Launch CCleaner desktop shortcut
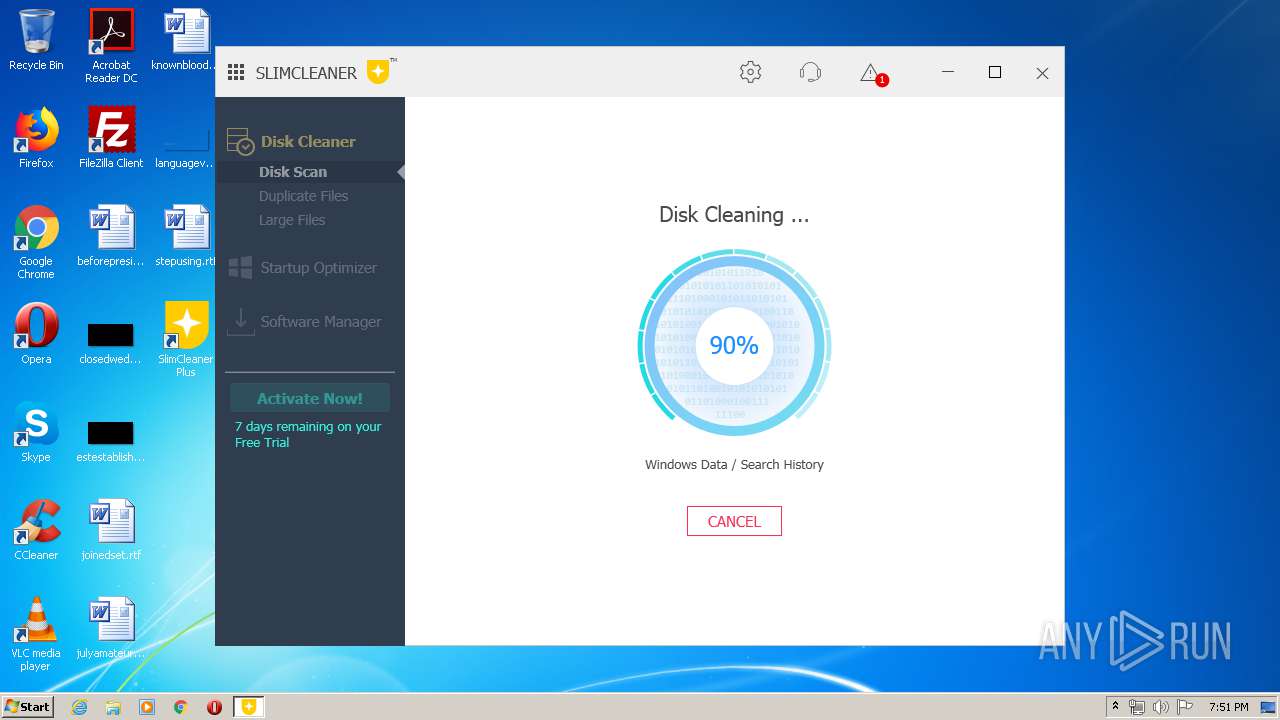Image resolution: width=1280 pixels, height=720 pixels. pyautogui.click(x=36, y=530)
